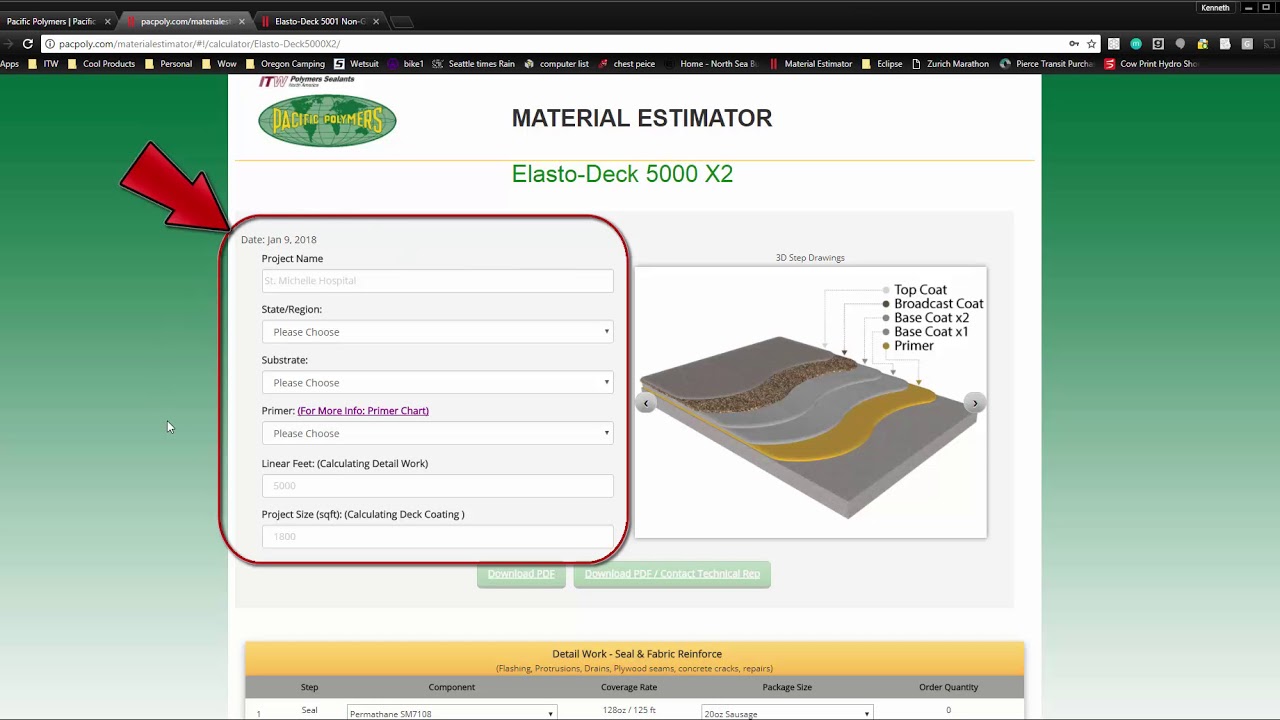Show next 3D step drawing
The height and width of the screenshot is (720, 1280).
coord(975,403)
